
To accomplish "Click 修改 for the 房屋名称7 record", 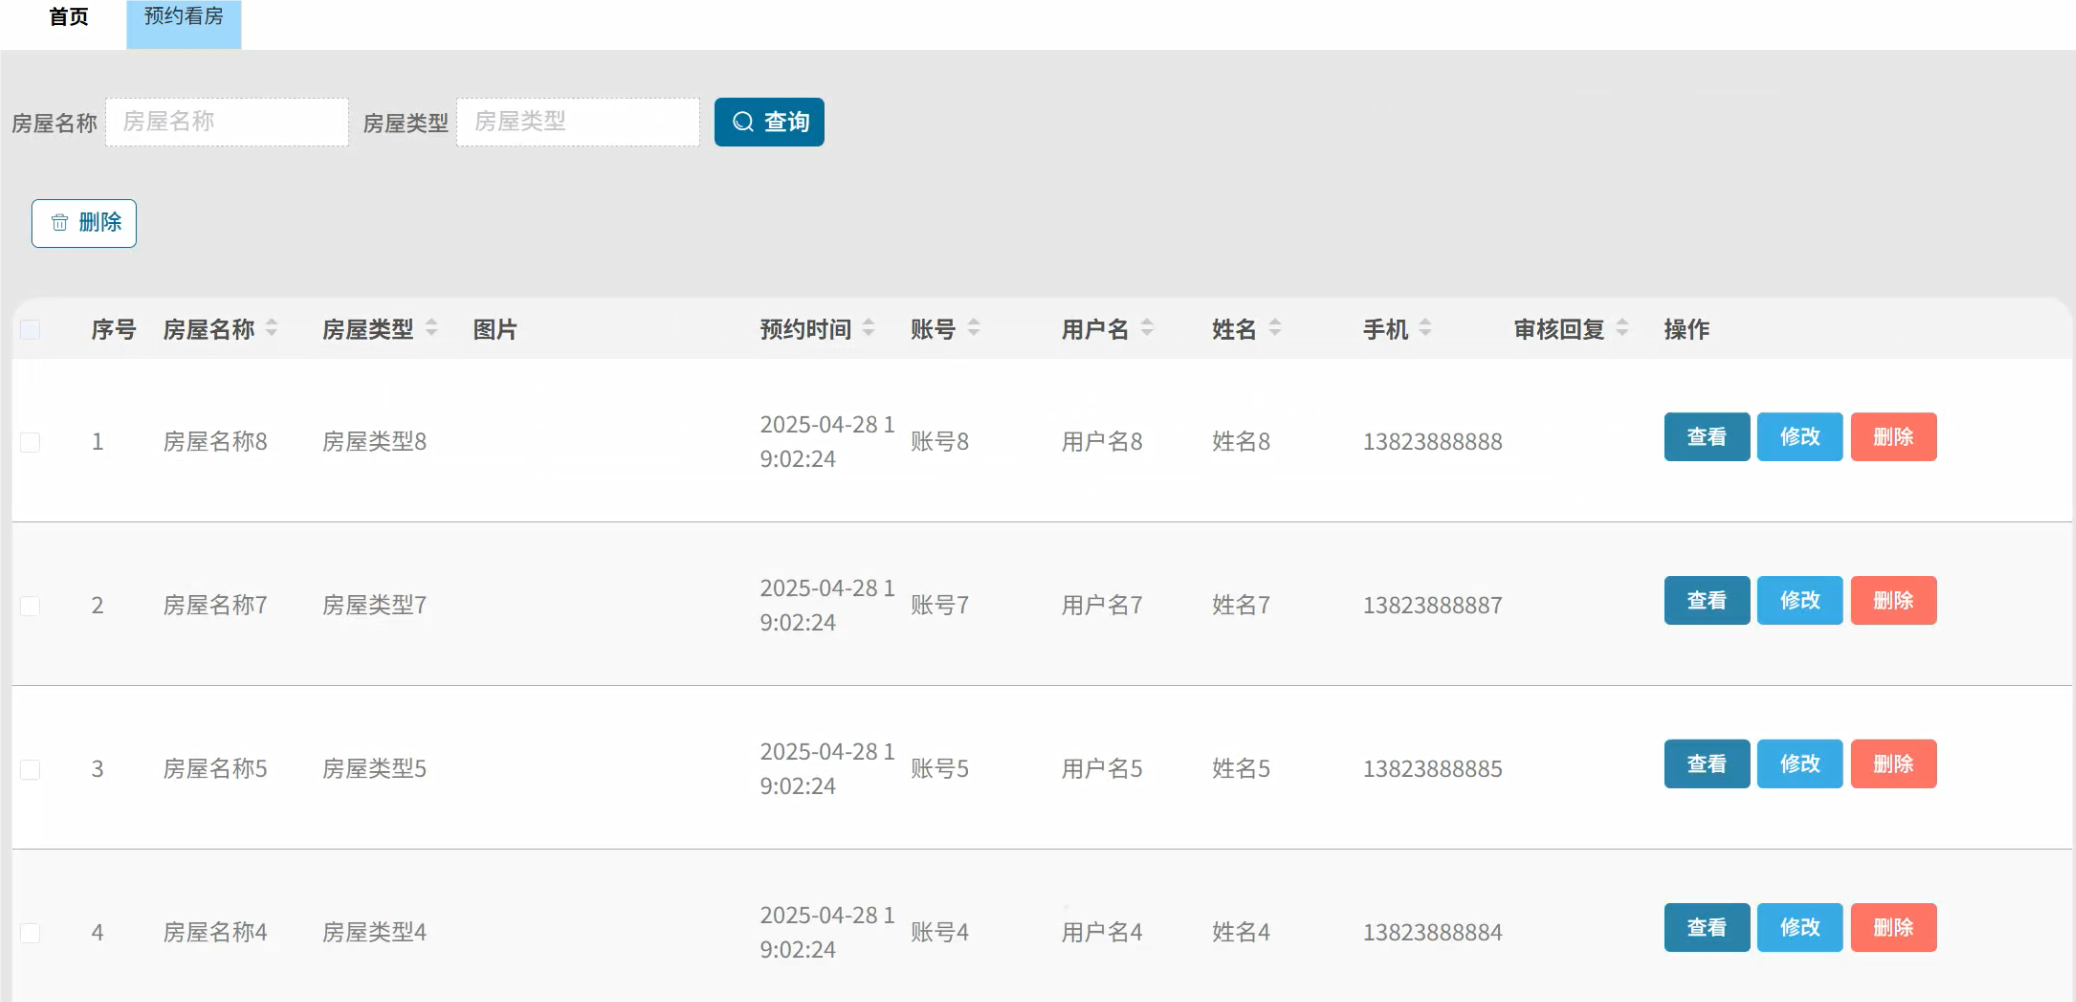I will [x=1800, y=600].
